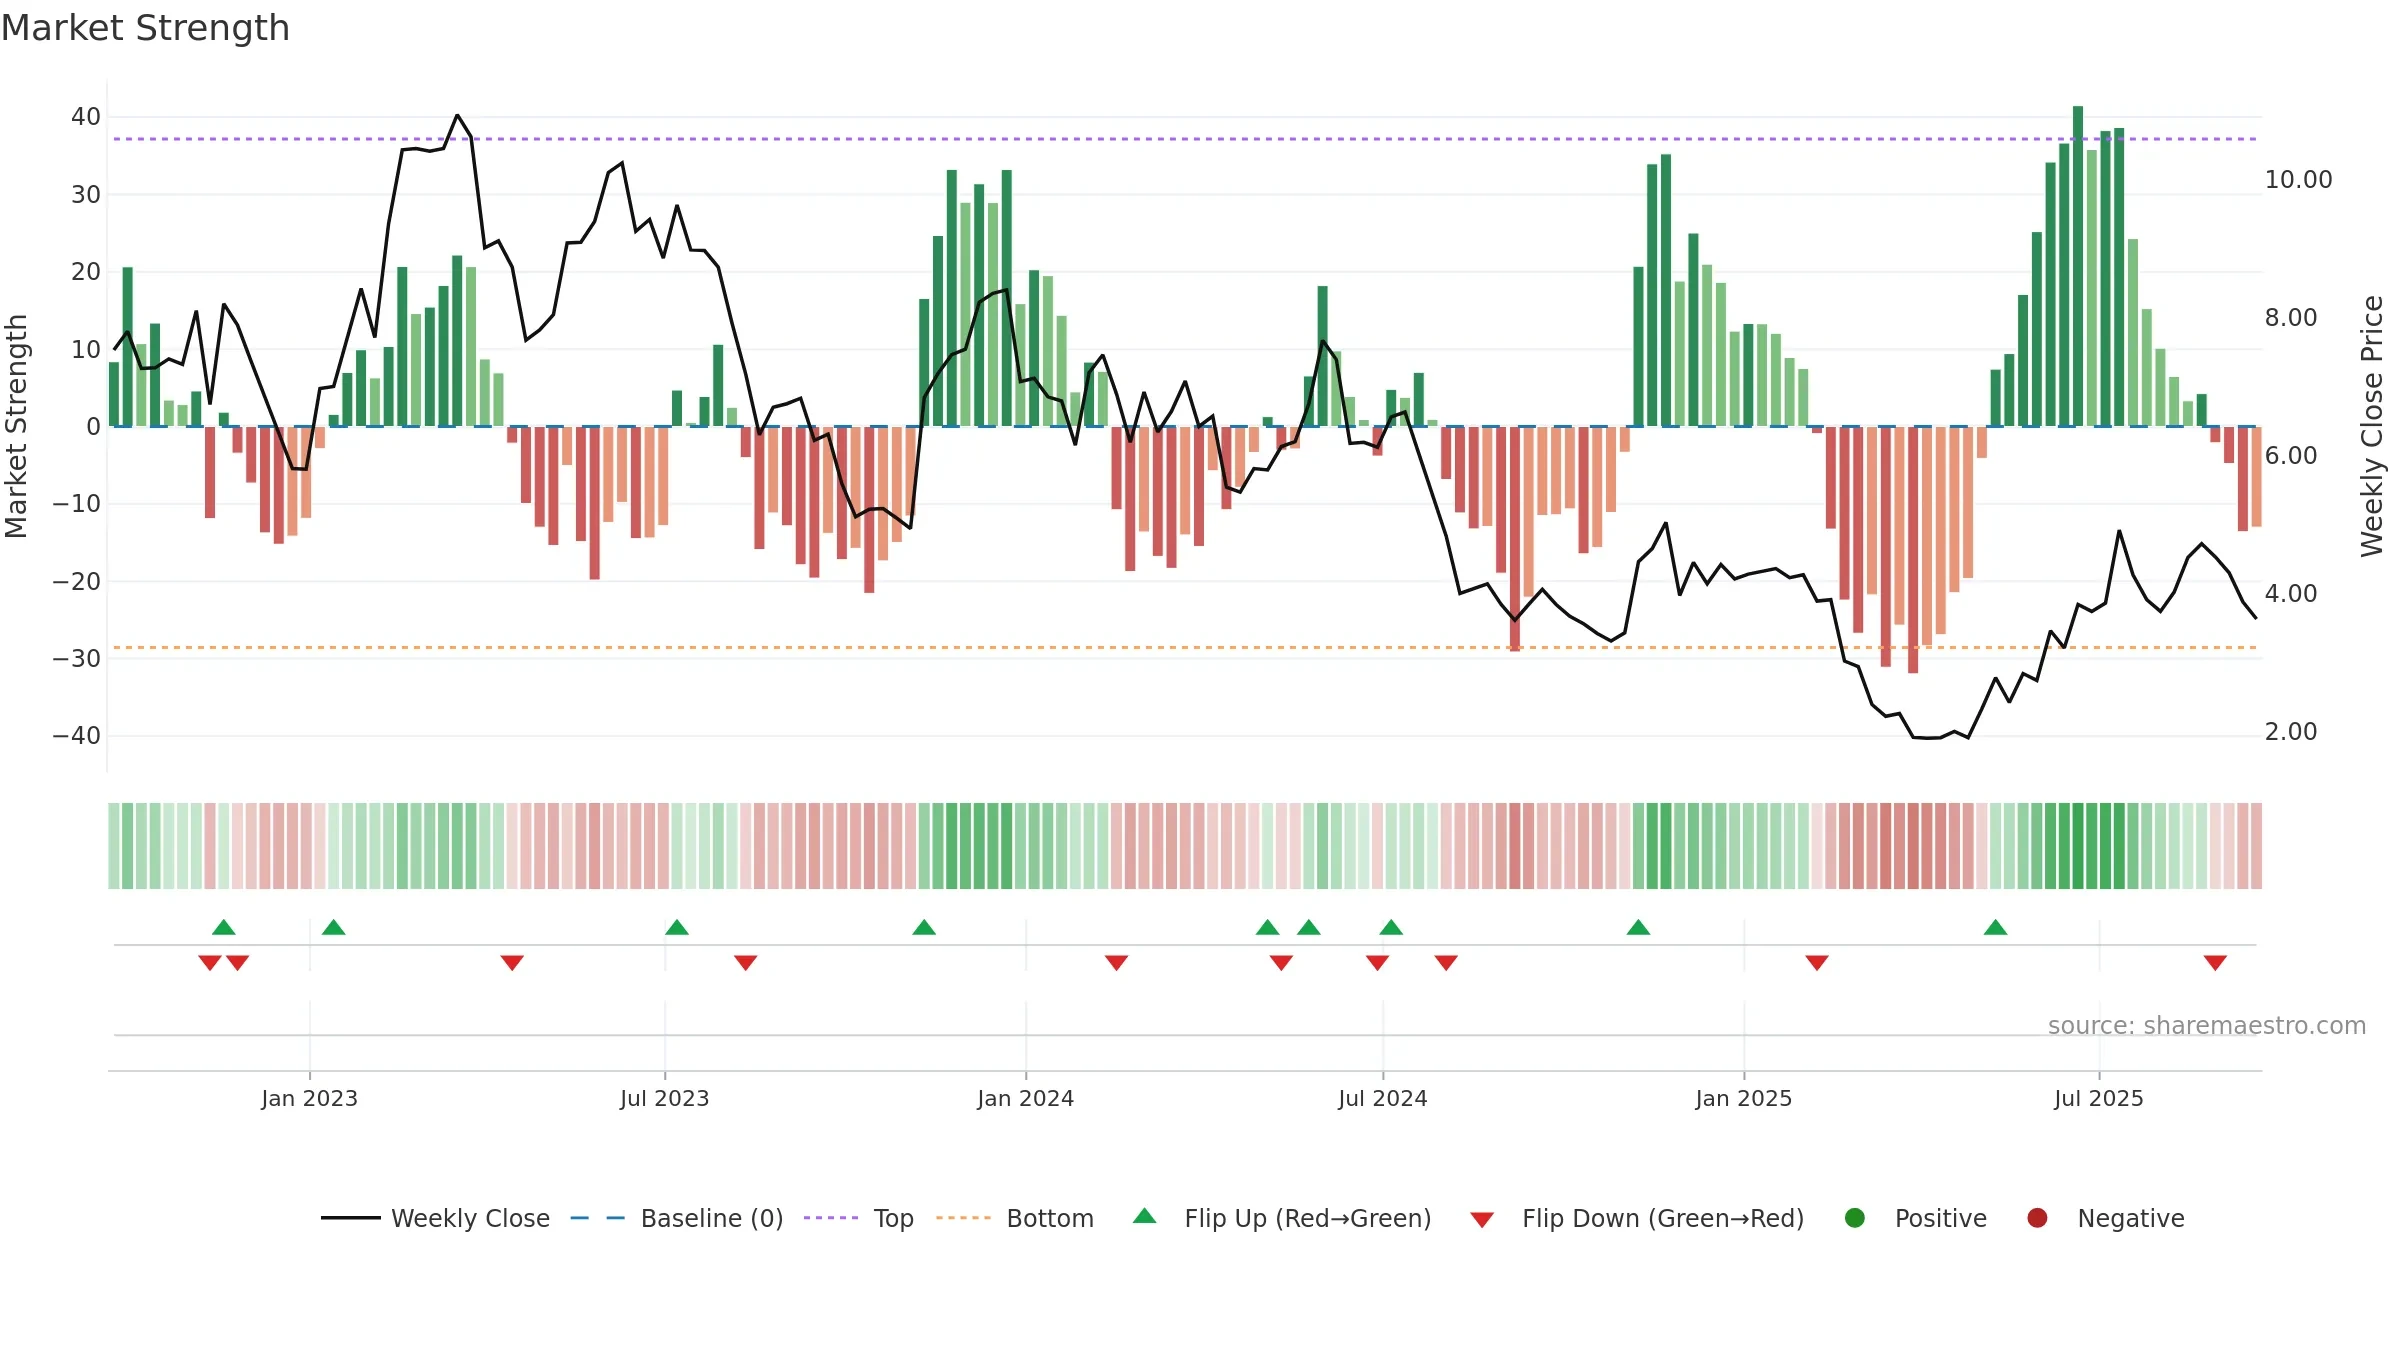Click the tallest green bar above 40

pos(2078,266)
